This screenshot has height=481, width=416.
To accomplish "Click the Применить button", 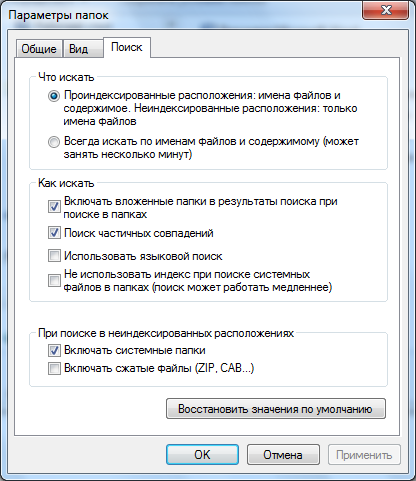I will point(364,454).
